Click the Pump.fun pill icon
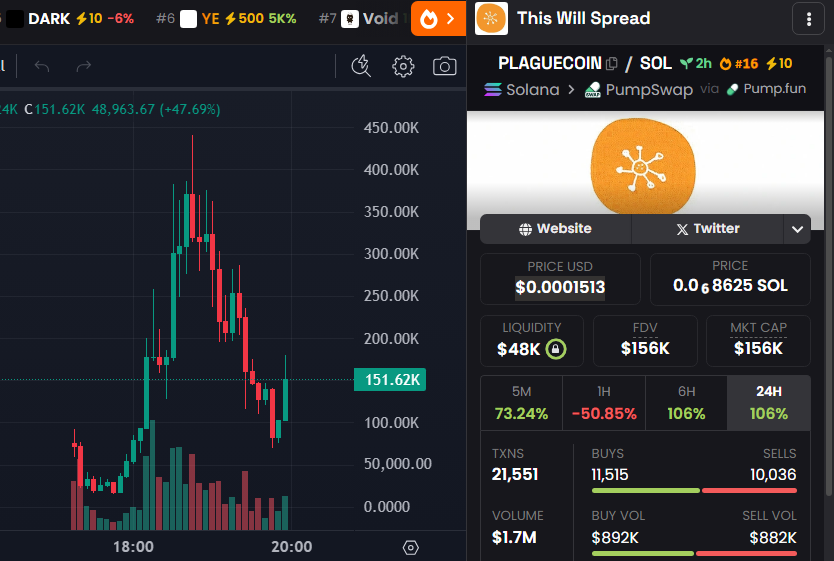The height and width of the screenshot is (561, 834). point(732,89)
